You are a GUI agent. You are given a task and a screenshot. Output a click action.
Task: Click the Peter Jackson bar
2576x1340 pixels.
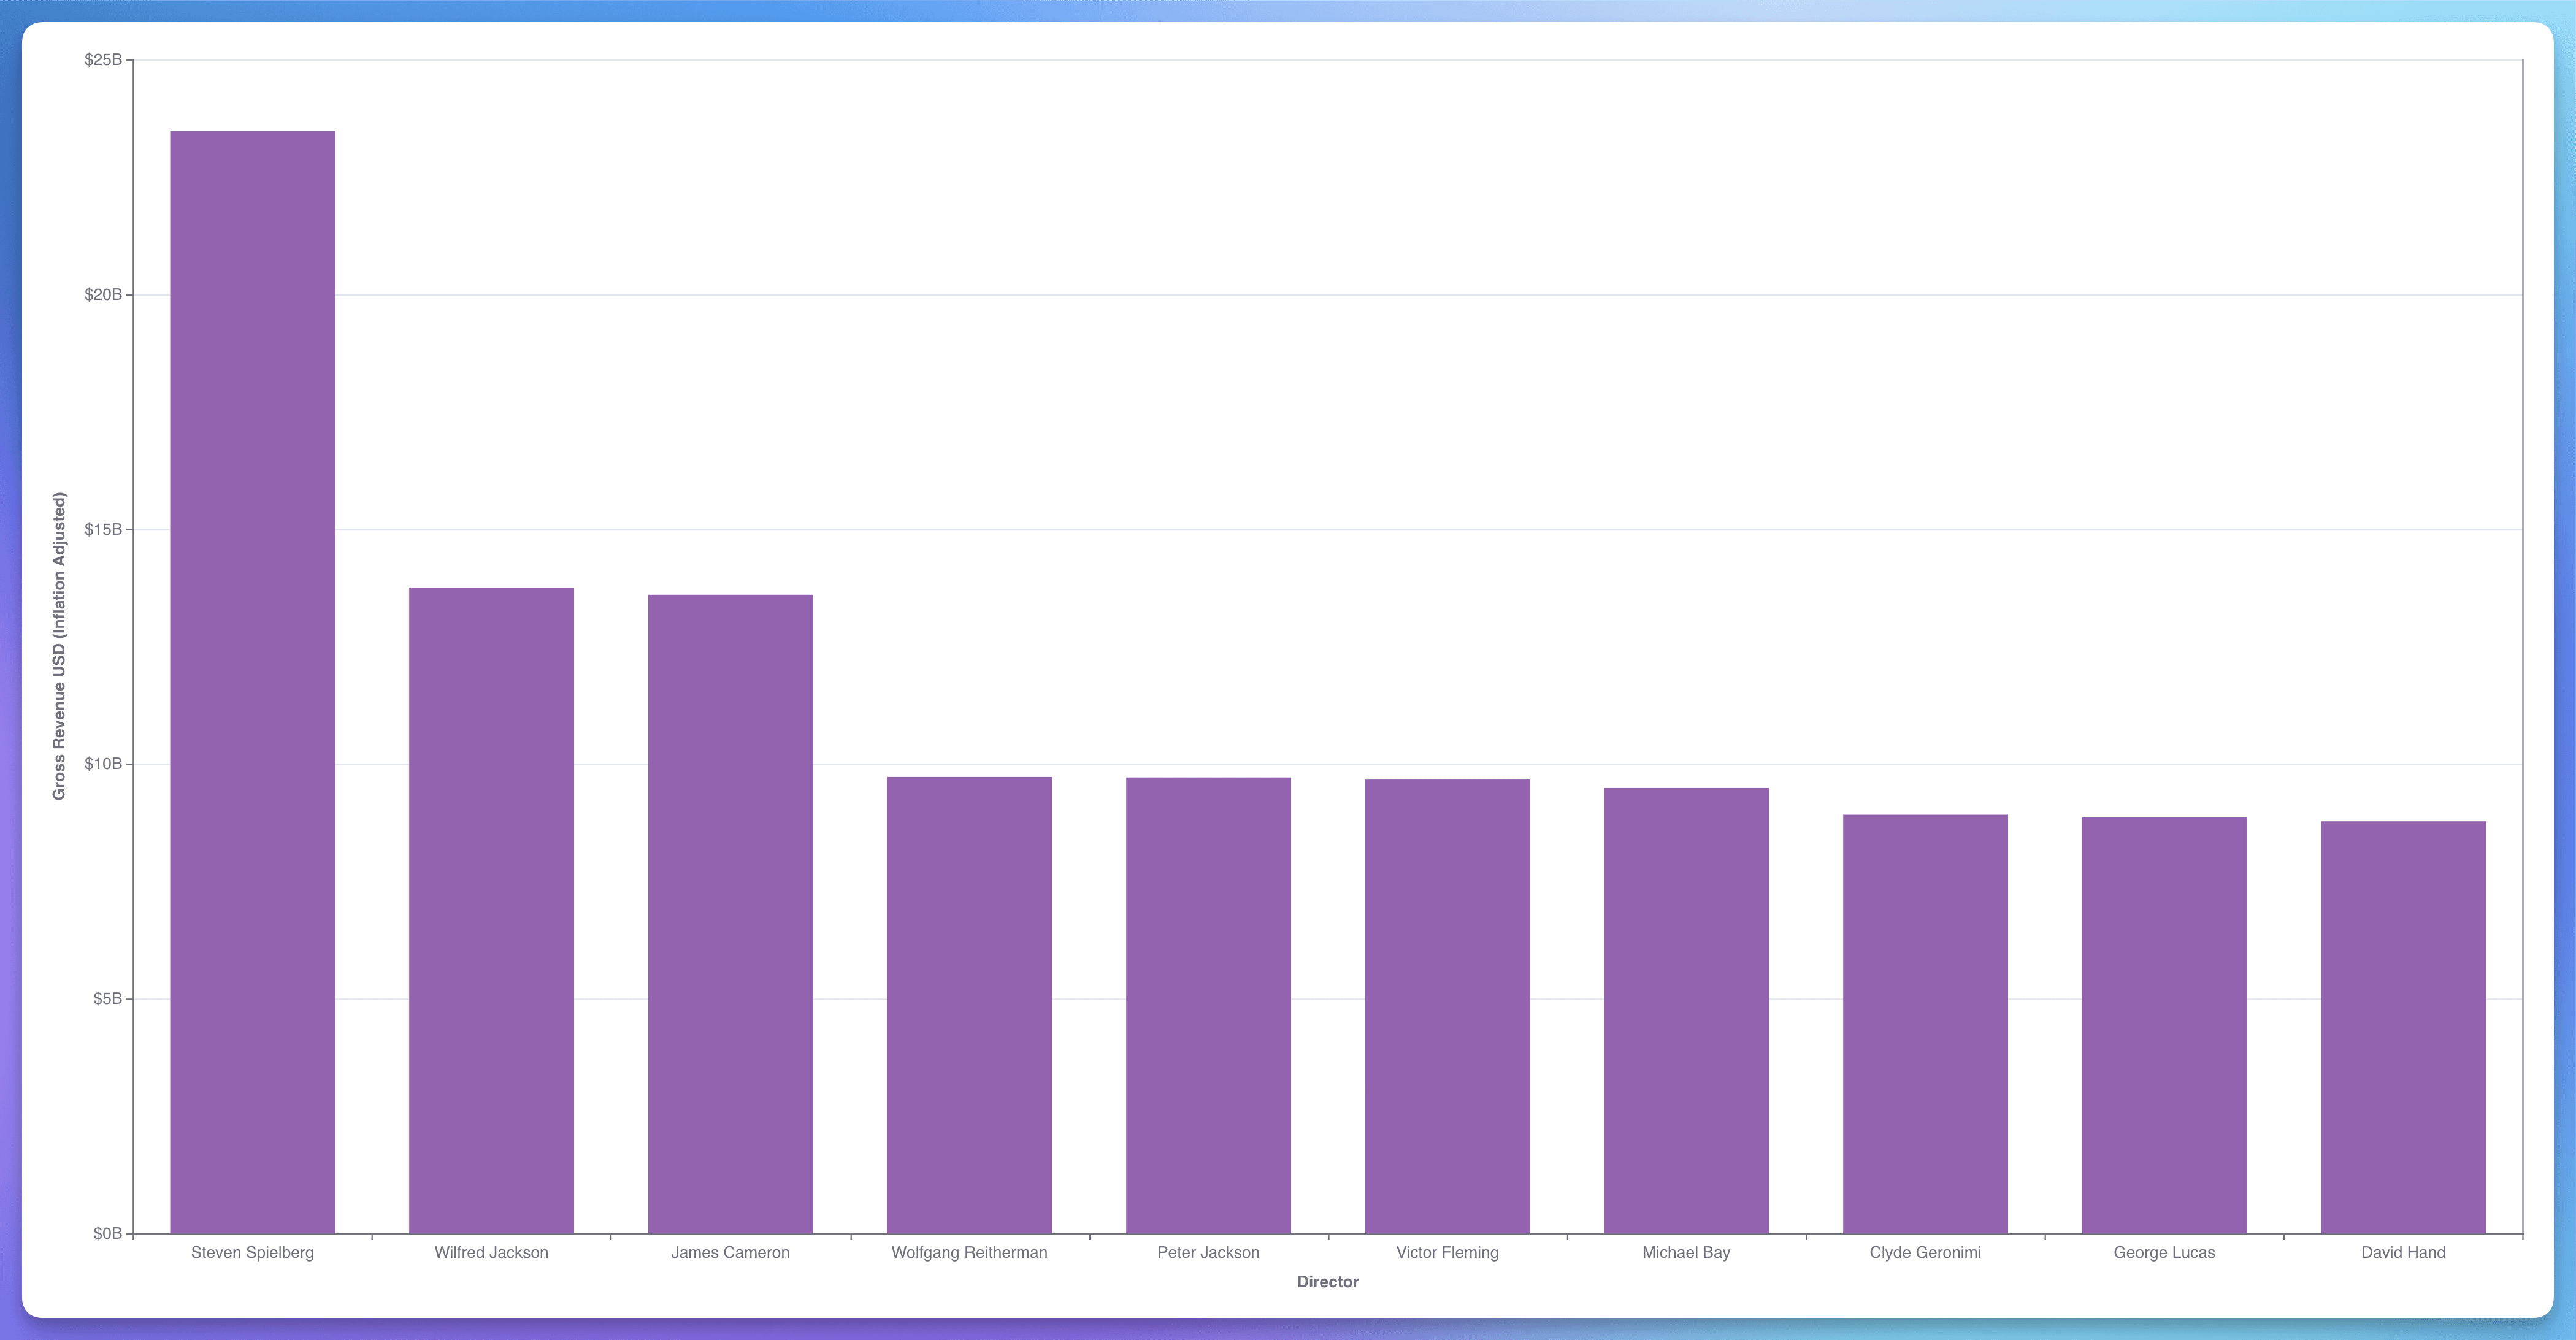coord(1208,1006)
